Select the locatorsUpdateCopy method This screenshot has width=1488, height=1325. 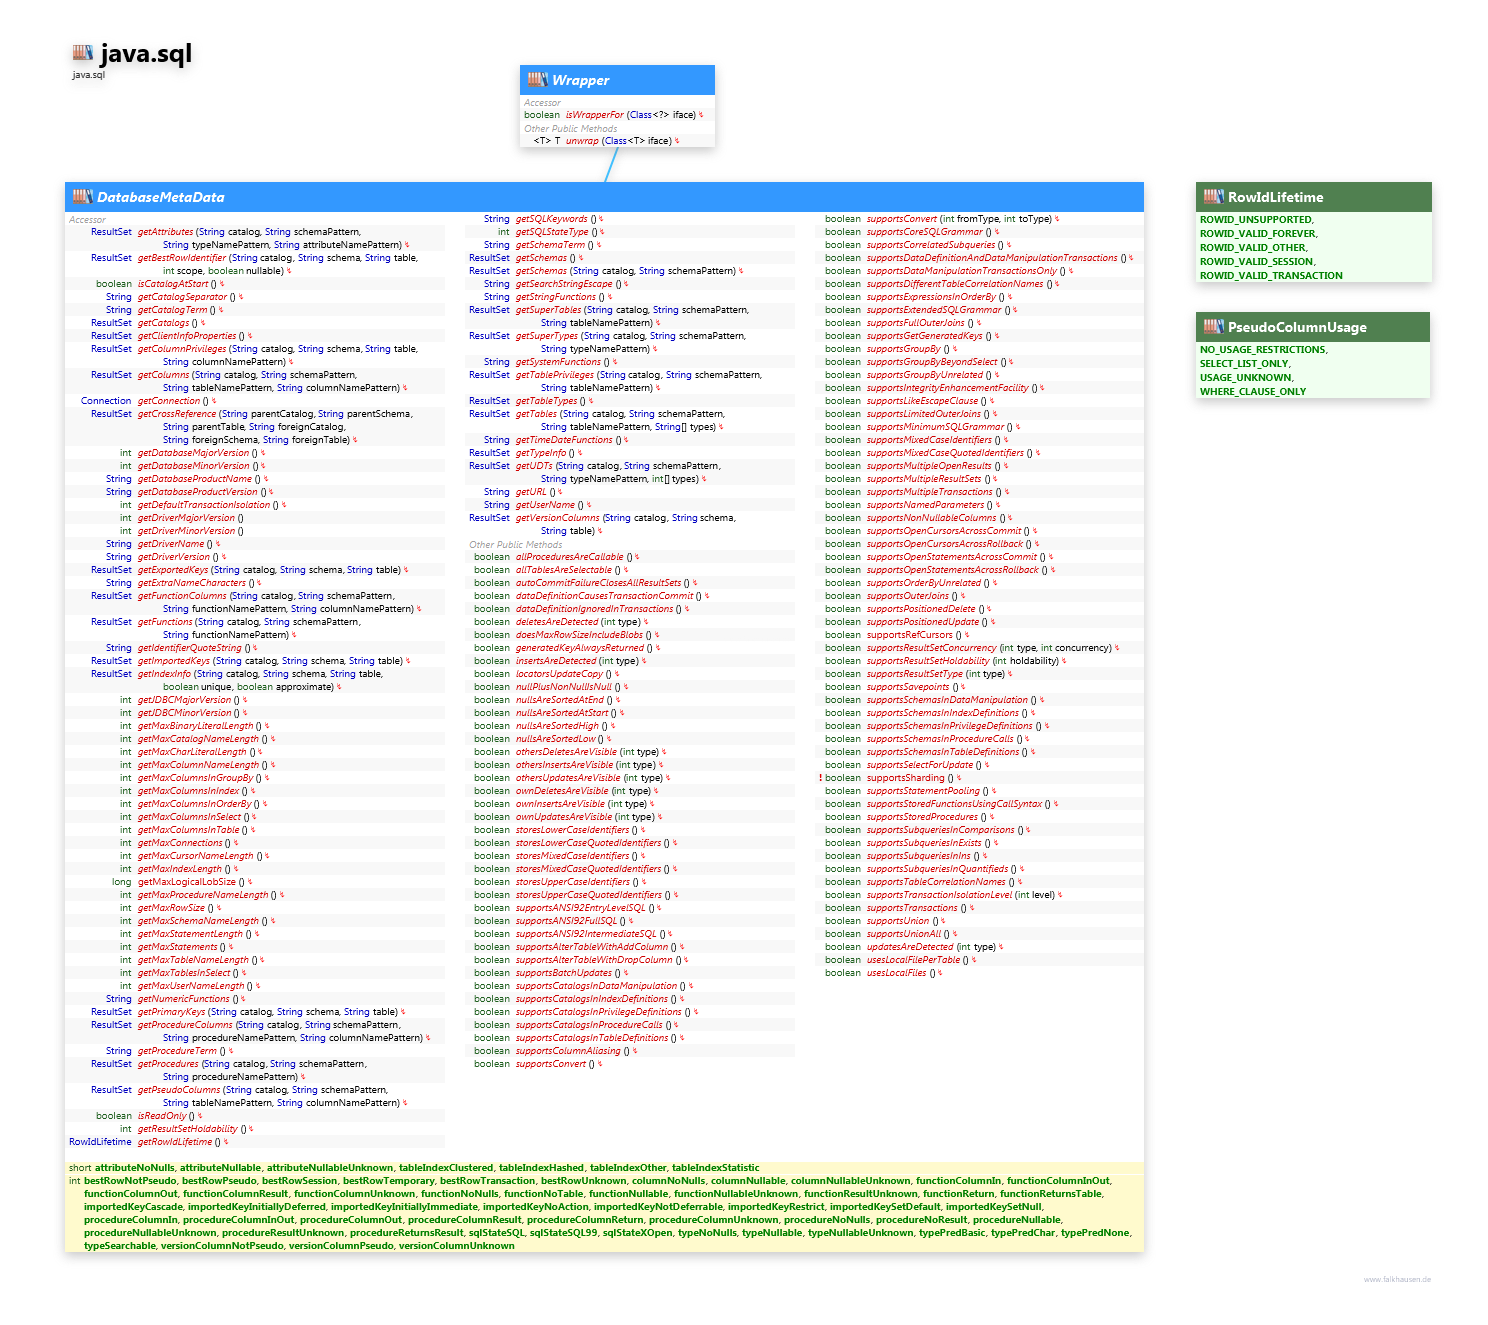click(559, 674)
